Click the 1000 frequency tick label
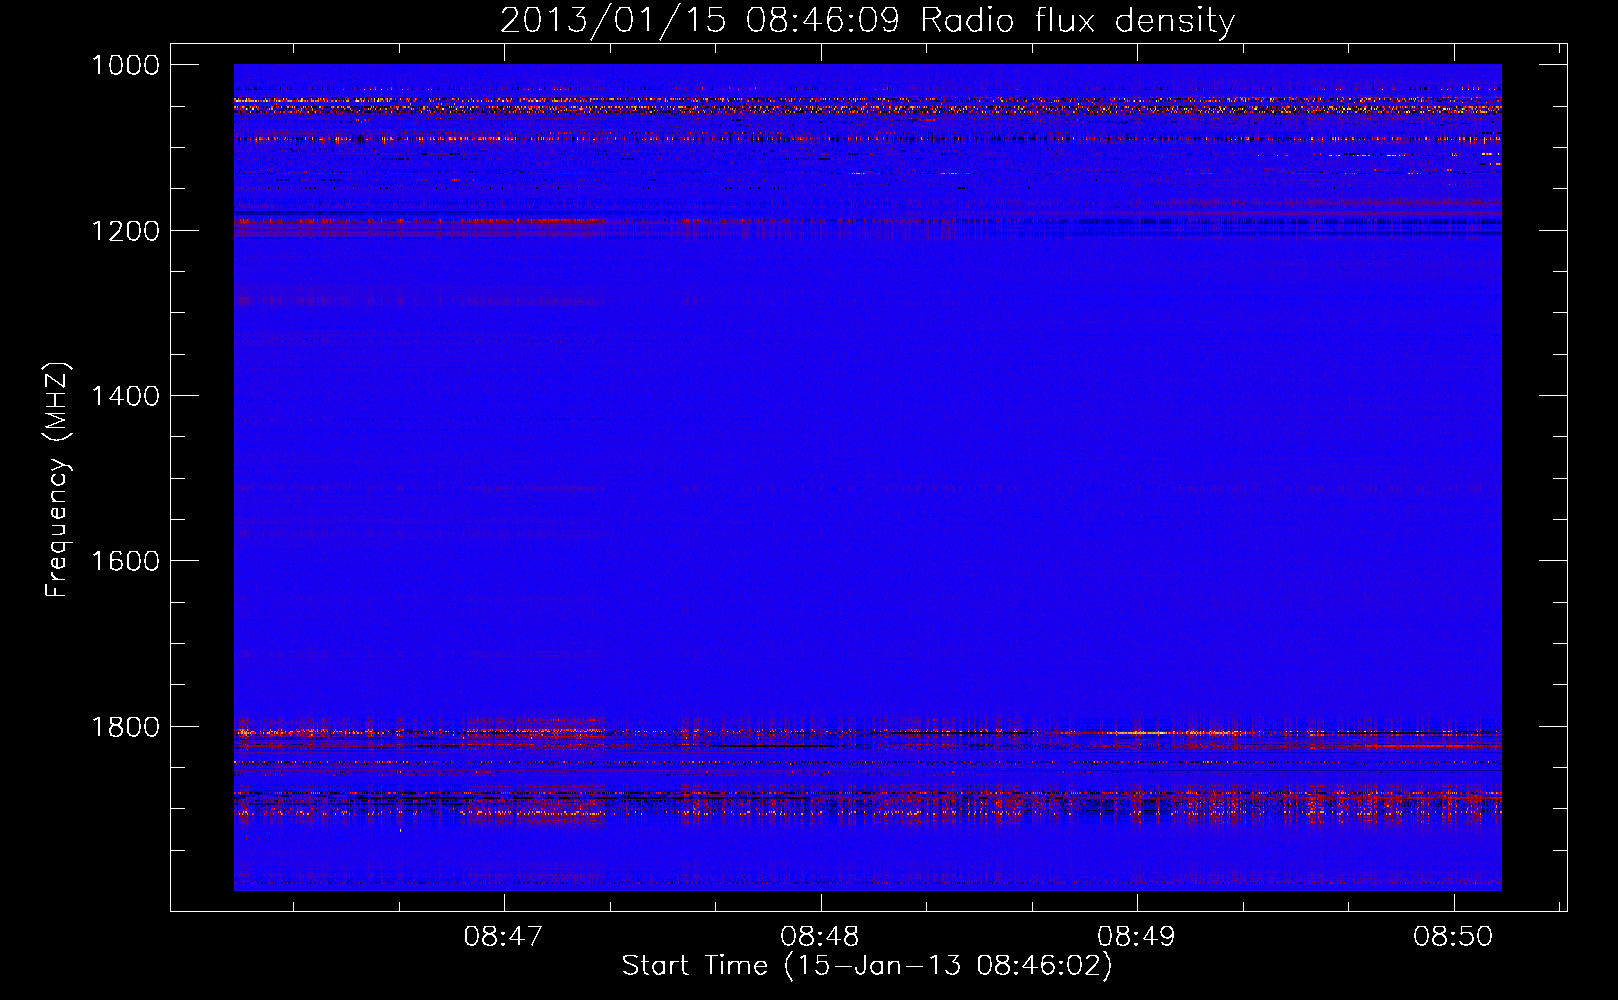 (x=125, y=65)
